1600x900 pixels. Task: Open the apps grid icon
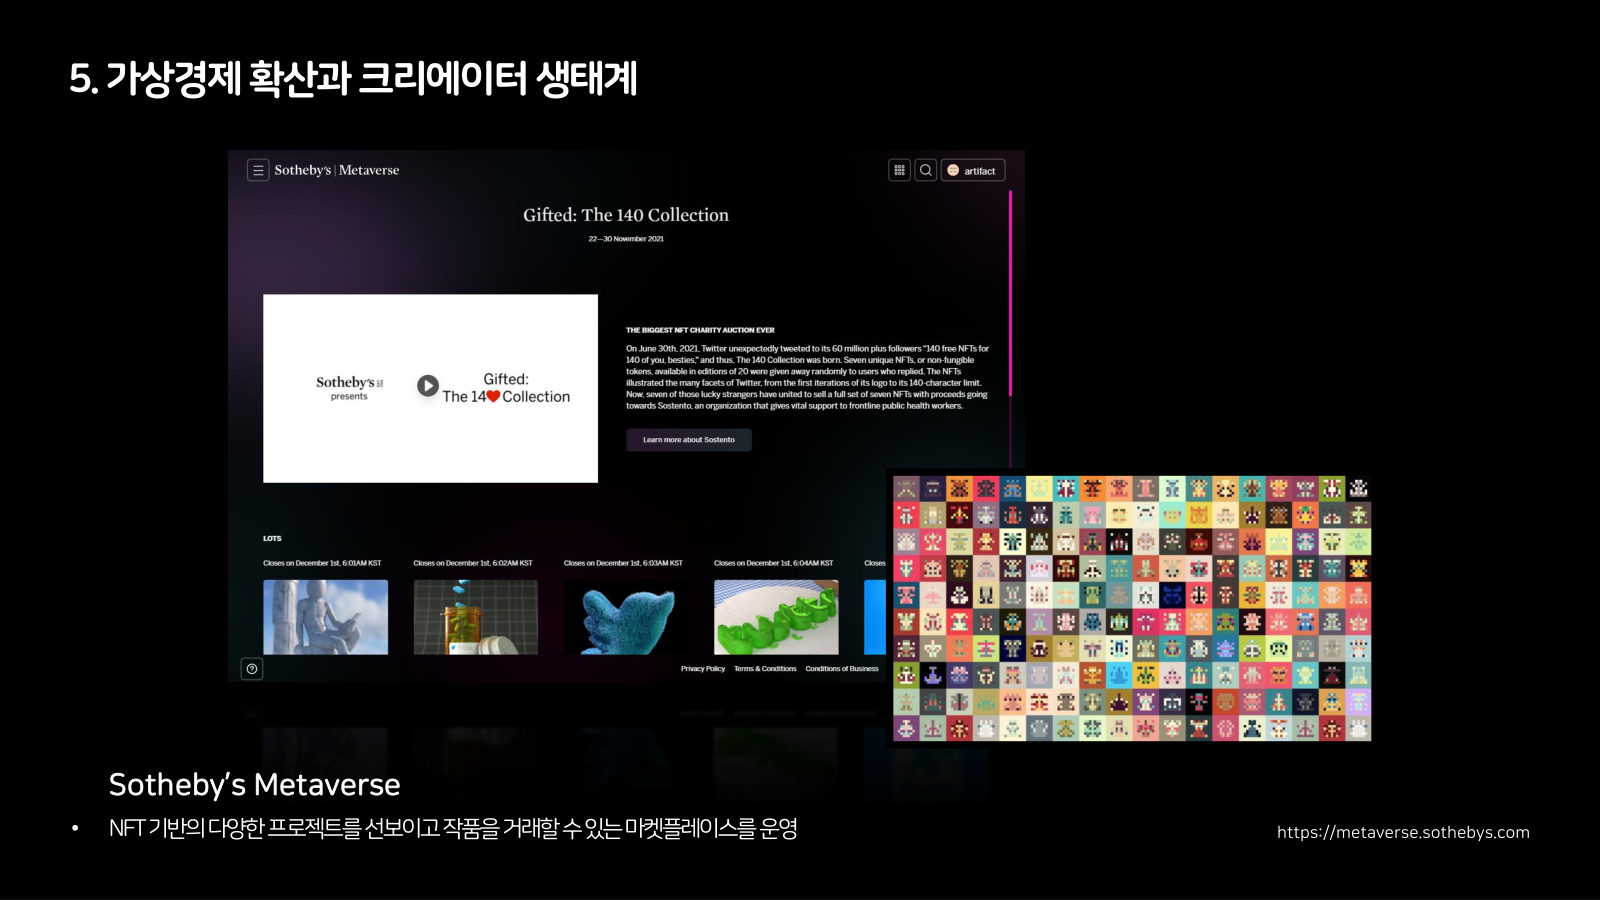899,170
